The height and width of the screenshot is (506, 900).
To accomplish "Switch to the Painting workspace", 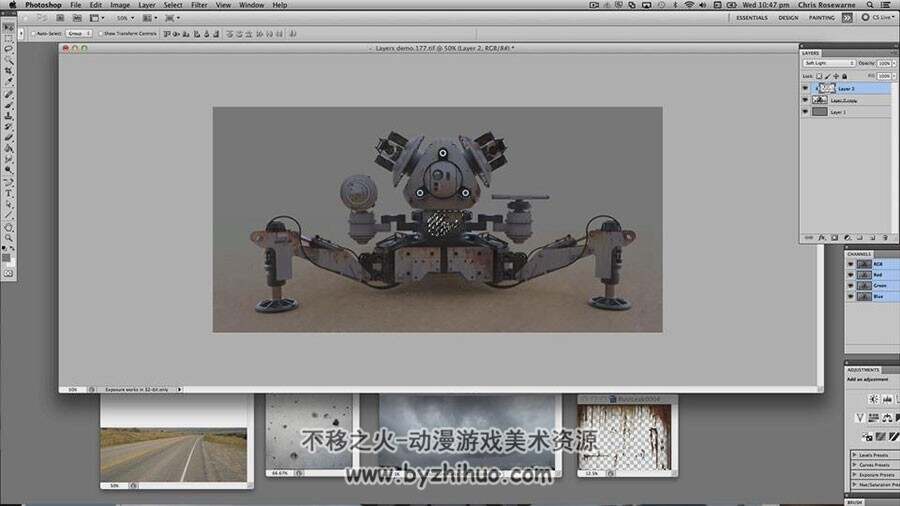I will pyautogui.click(x=821, y=18).
